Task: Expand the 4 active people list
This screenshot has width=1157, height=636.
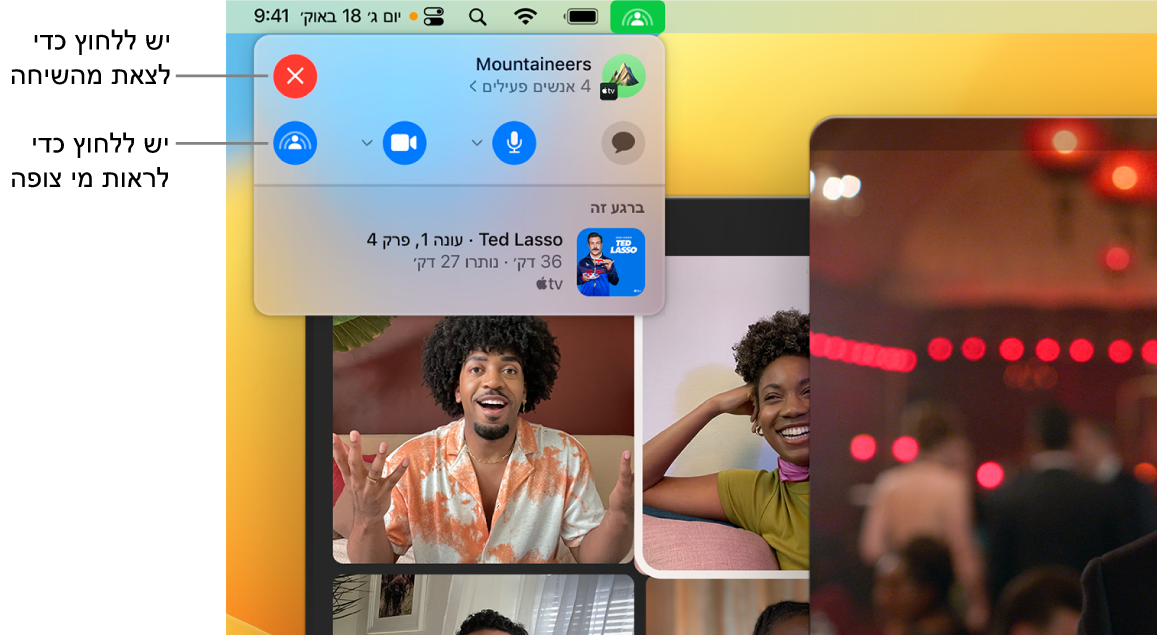Action: click(x=531, y=86)
